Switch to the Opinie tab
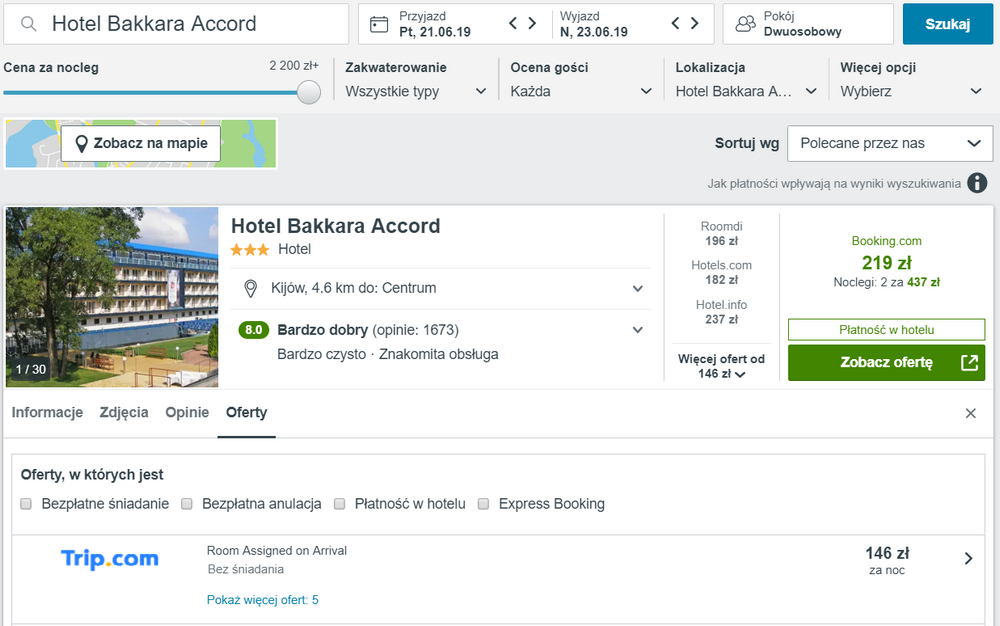Screen dimensions: 1000x626 (187, 412)
